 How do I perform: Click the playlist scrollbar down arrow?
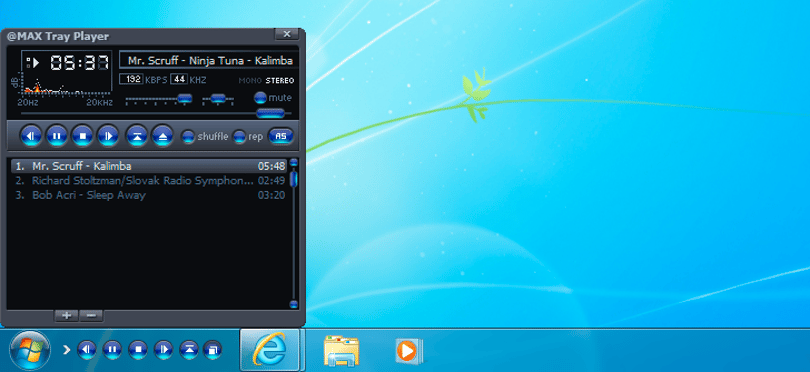click(293, 304)
